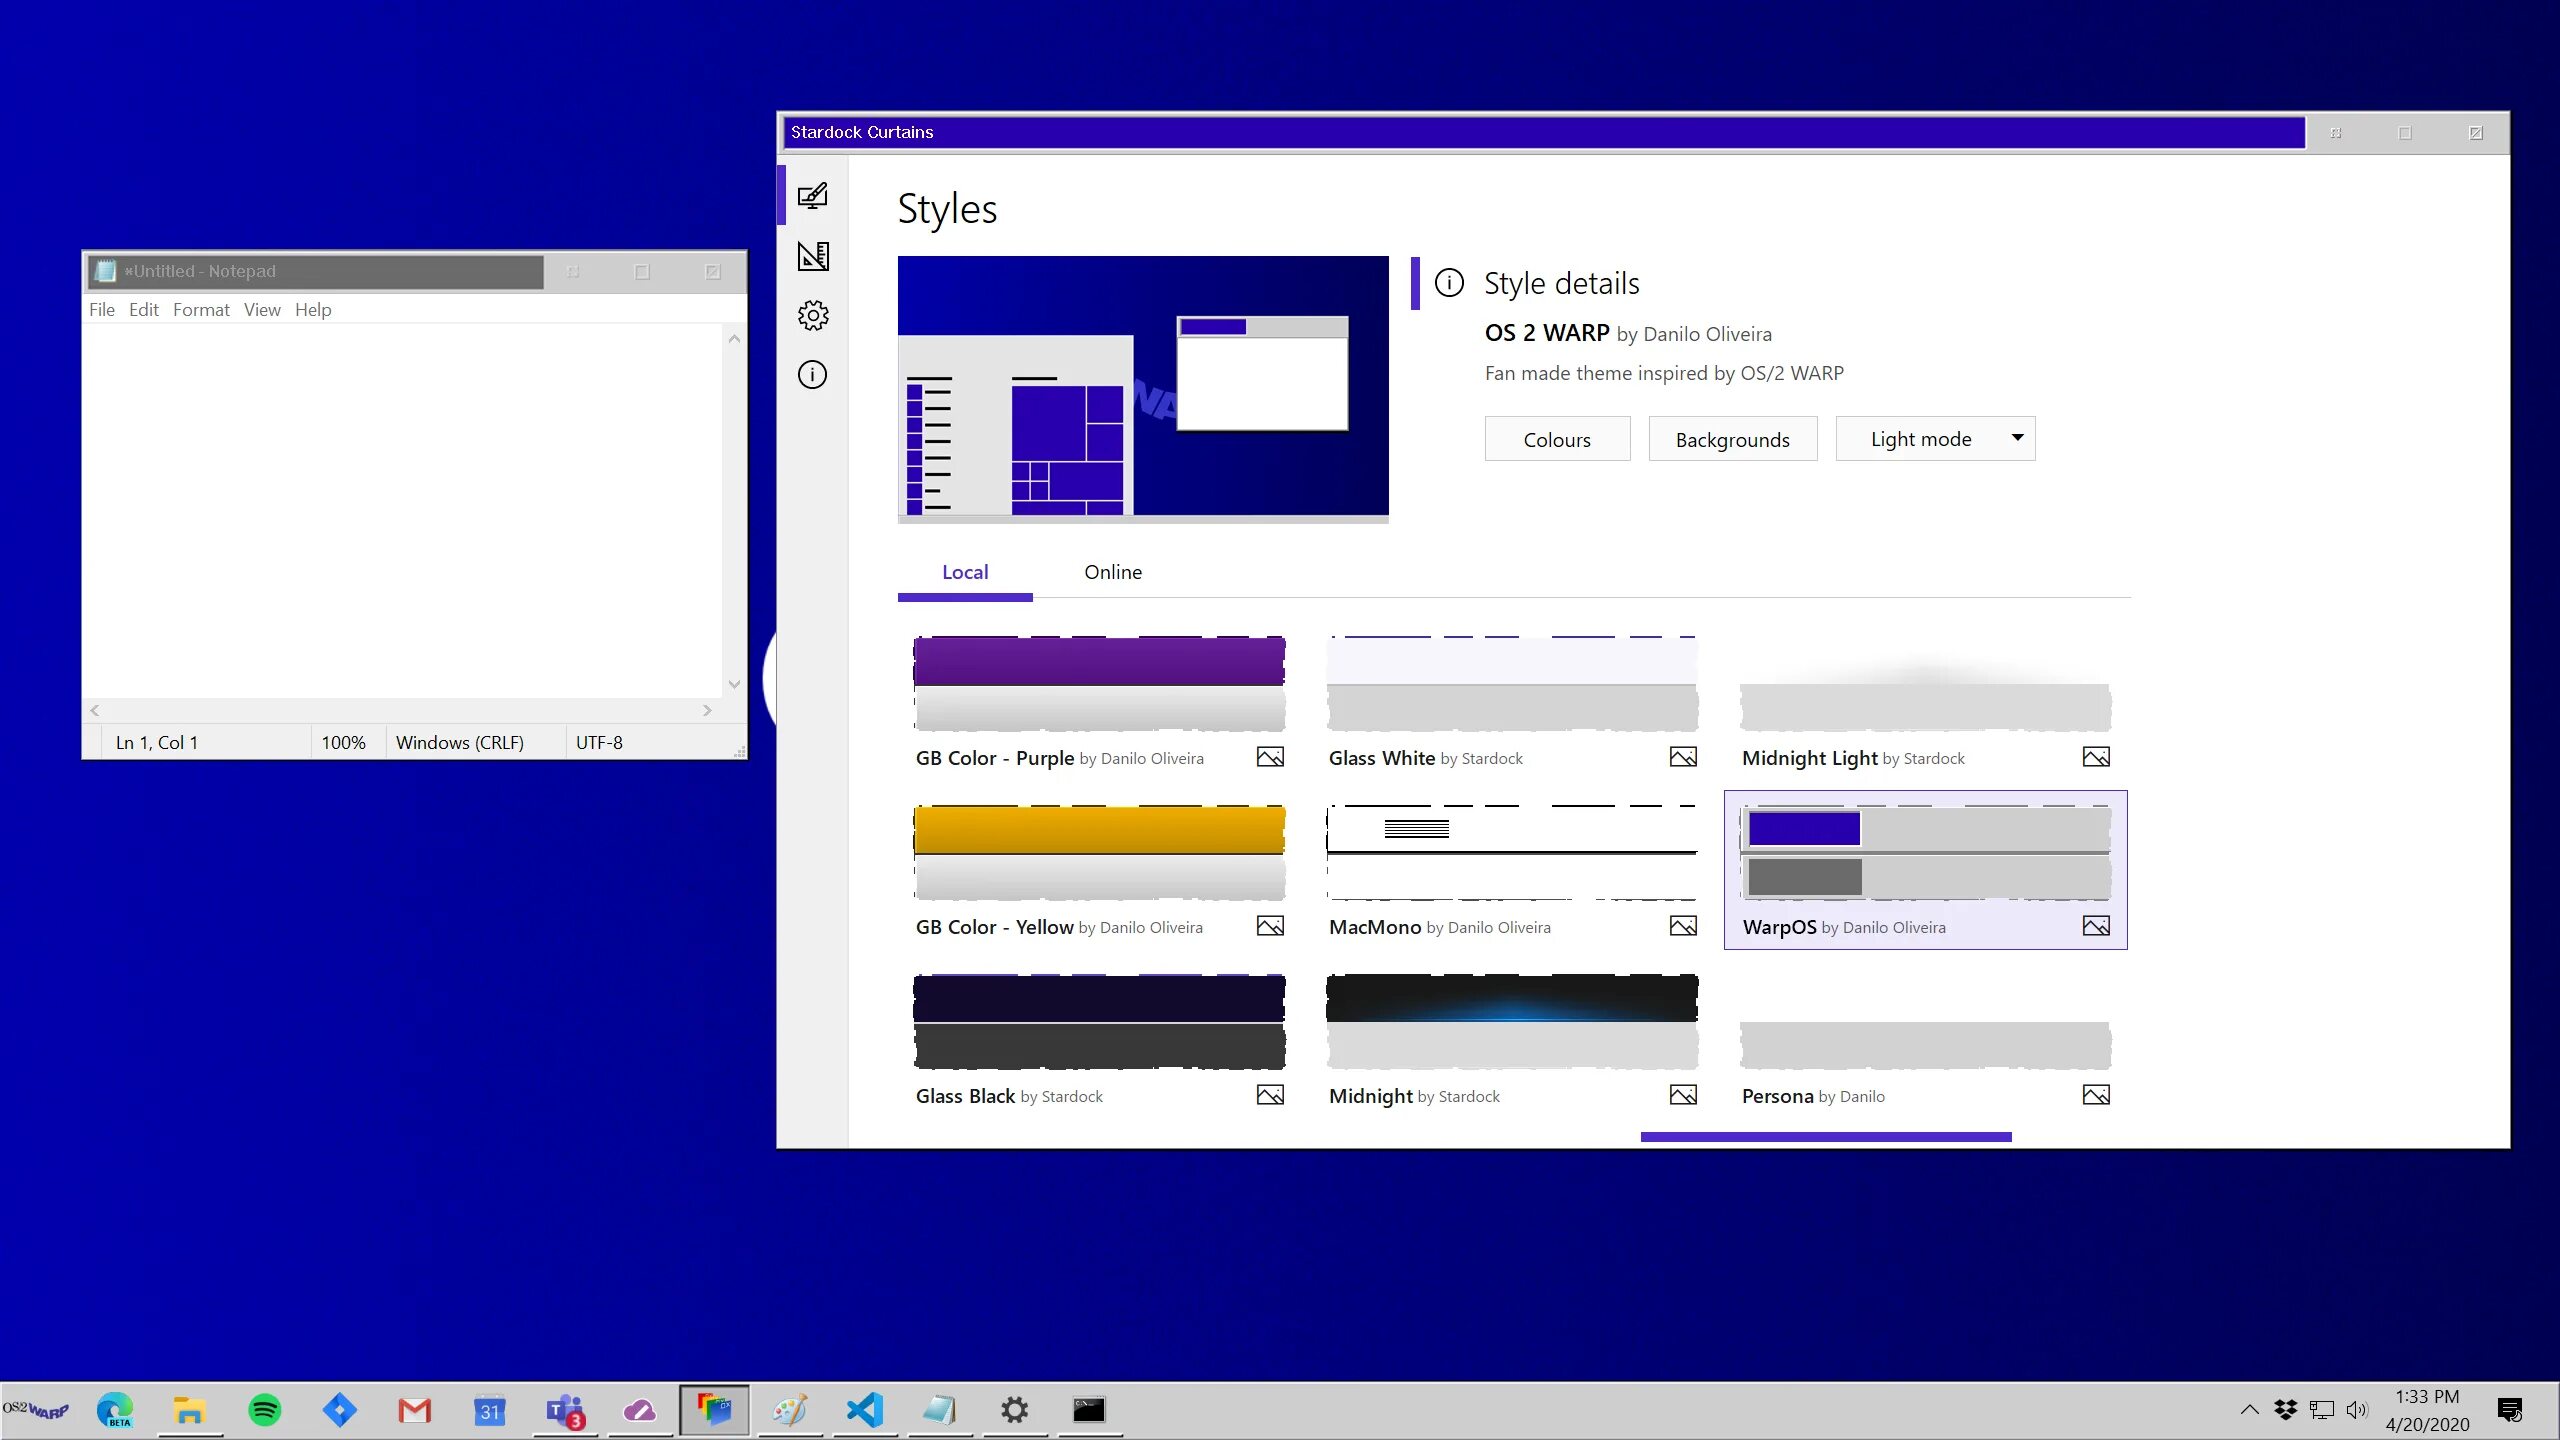This screenshot has width=2560, height=1440.
Task: Click the Colours button
Action: point(1557,439)
